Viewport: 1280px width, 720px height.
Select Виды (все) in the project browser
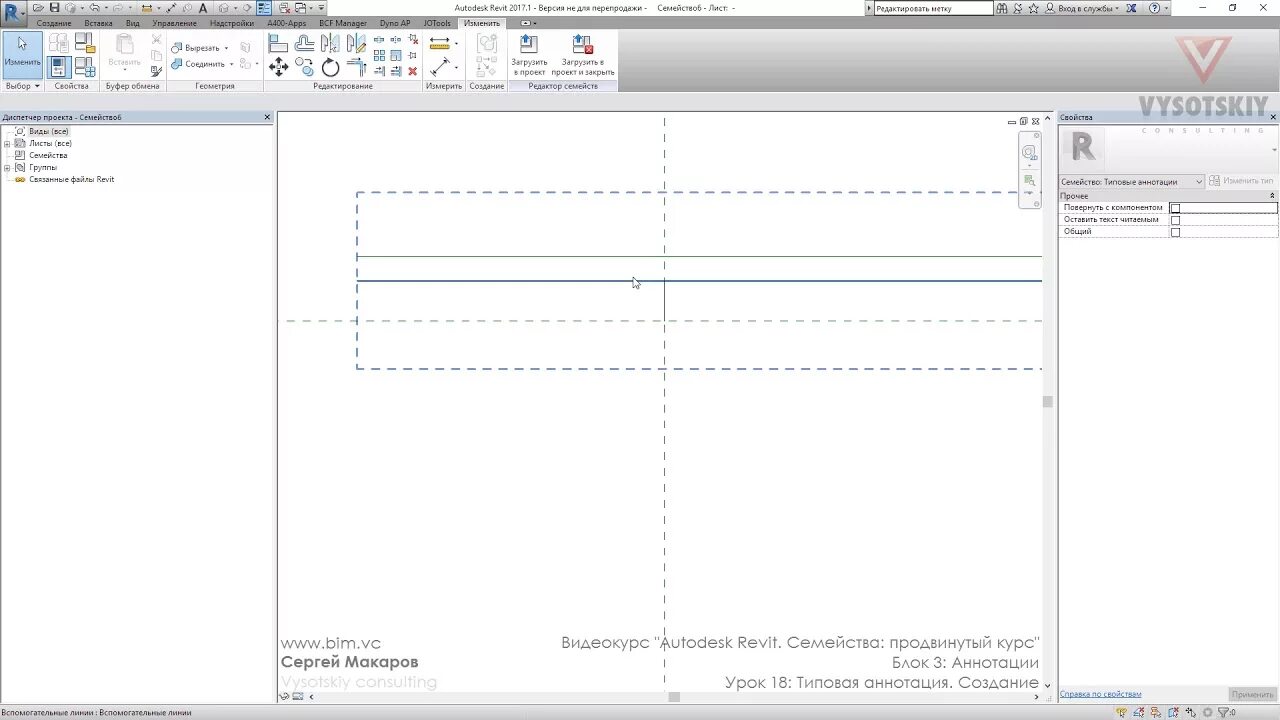click(48, 132)
